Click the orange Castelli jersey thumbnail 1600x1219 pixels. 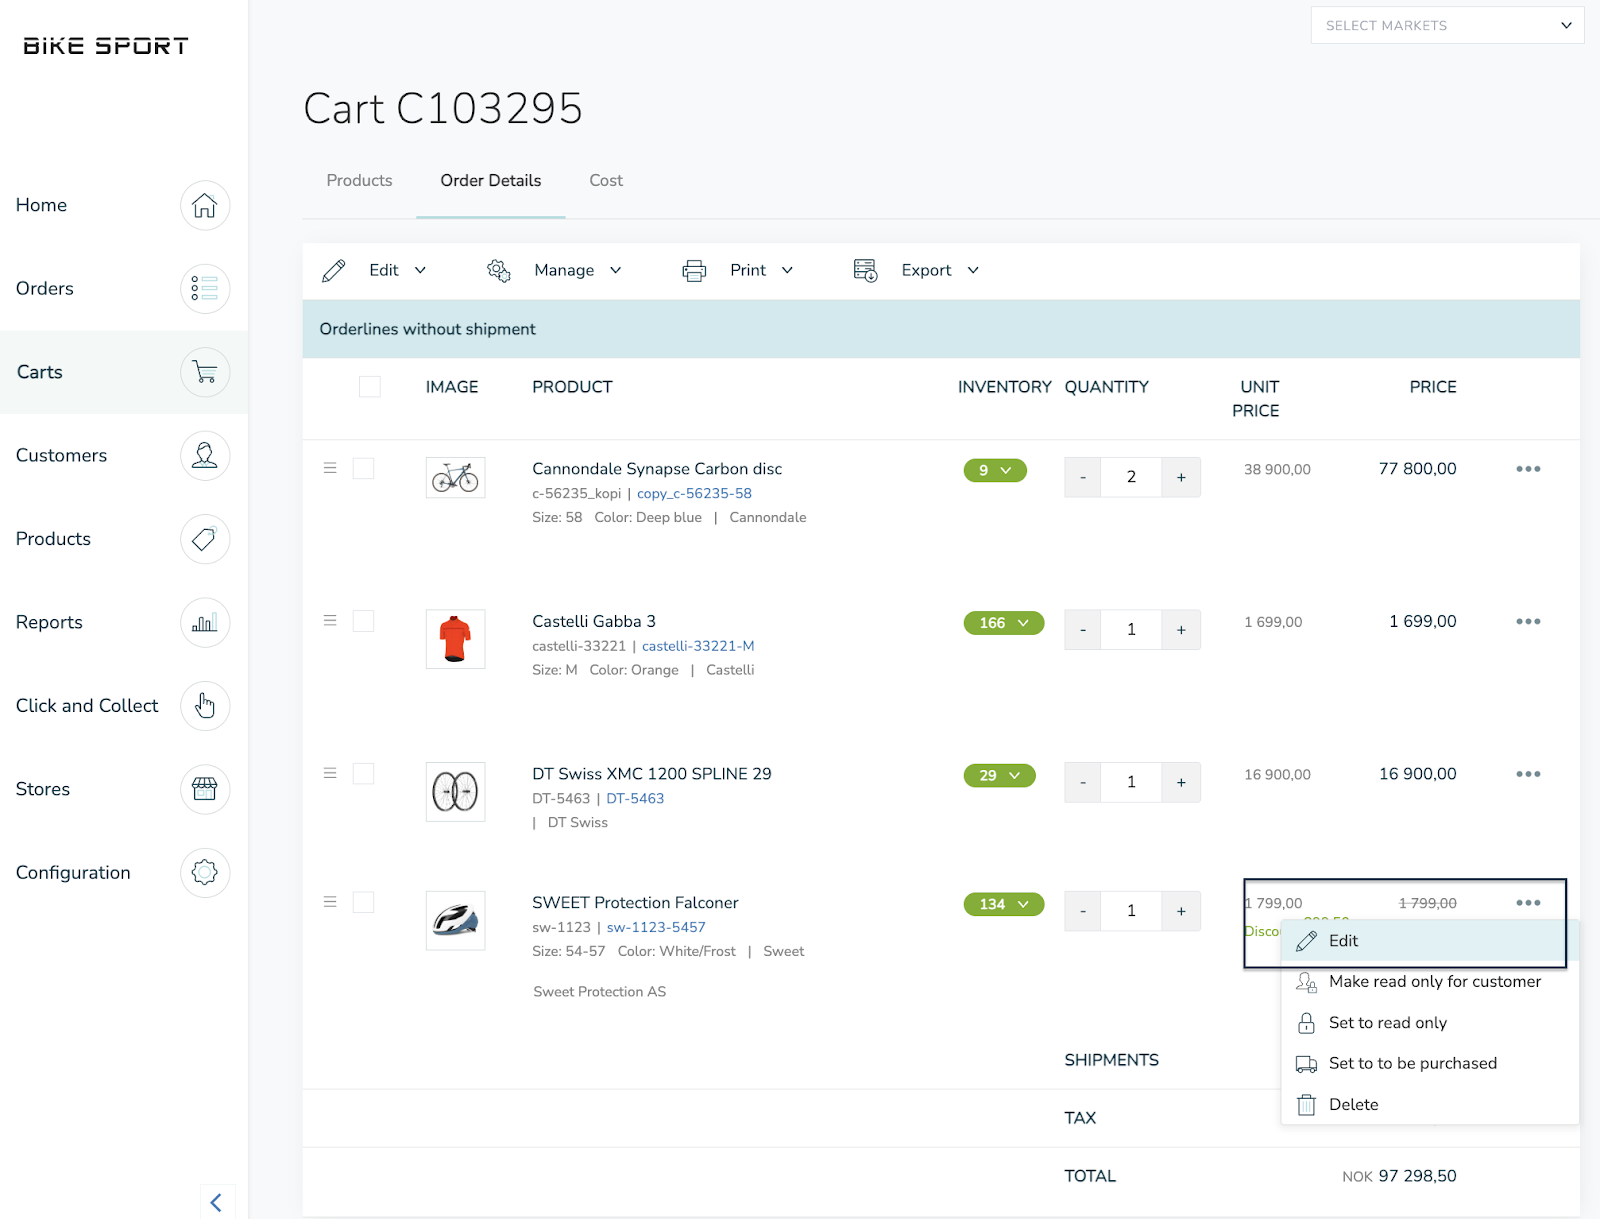click(456, 639)
